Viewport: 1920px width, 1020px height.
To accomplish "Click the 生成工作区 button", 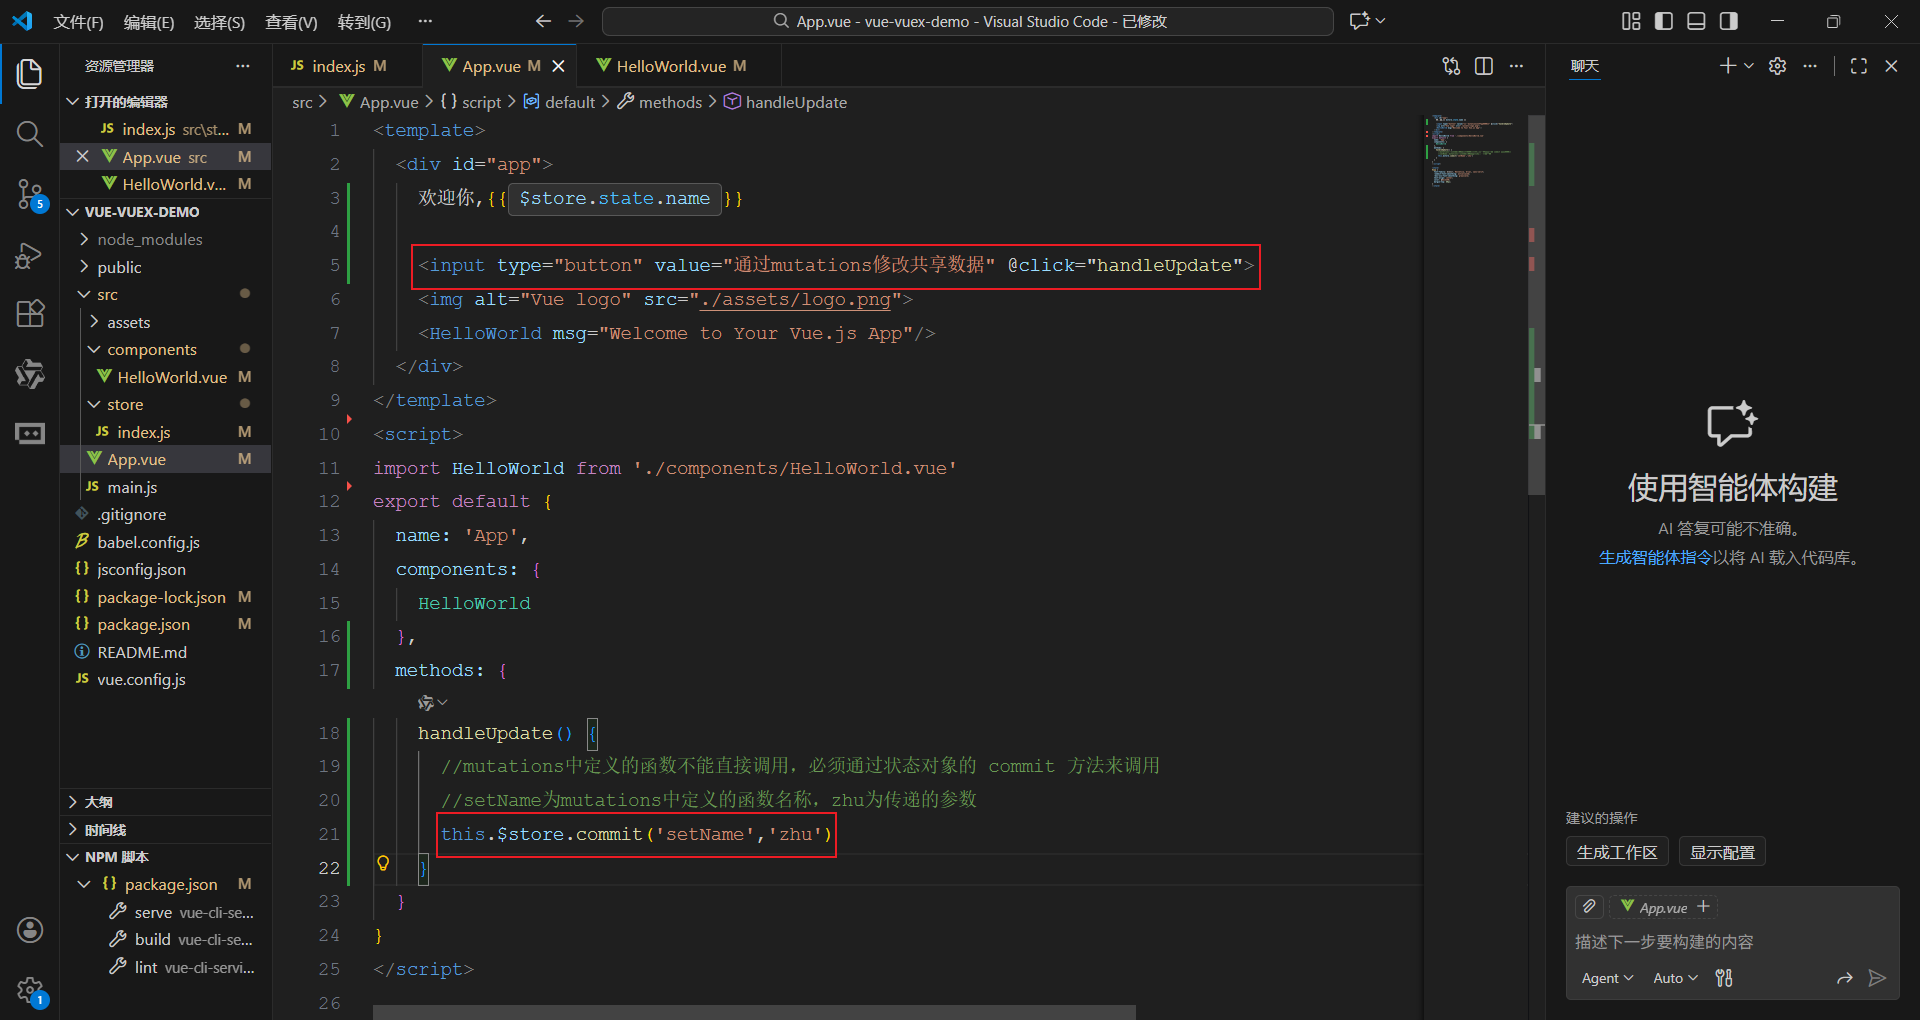I will 1617,853.
